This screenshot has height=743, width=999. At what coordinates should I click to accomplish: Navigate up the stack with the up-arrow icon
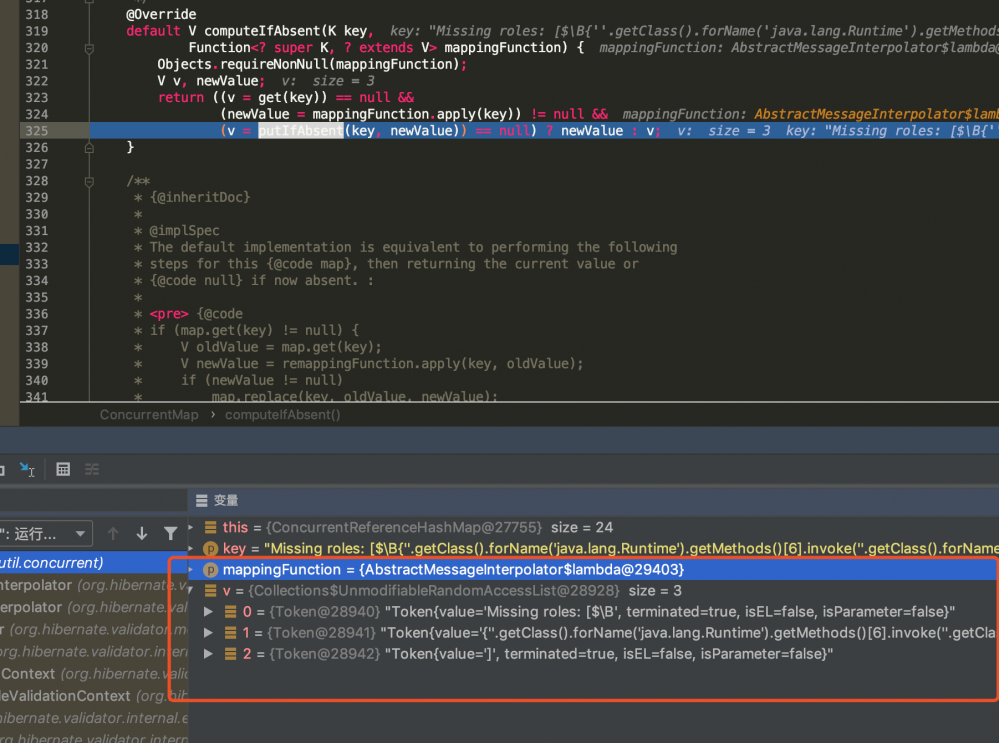tap(113, 533)
